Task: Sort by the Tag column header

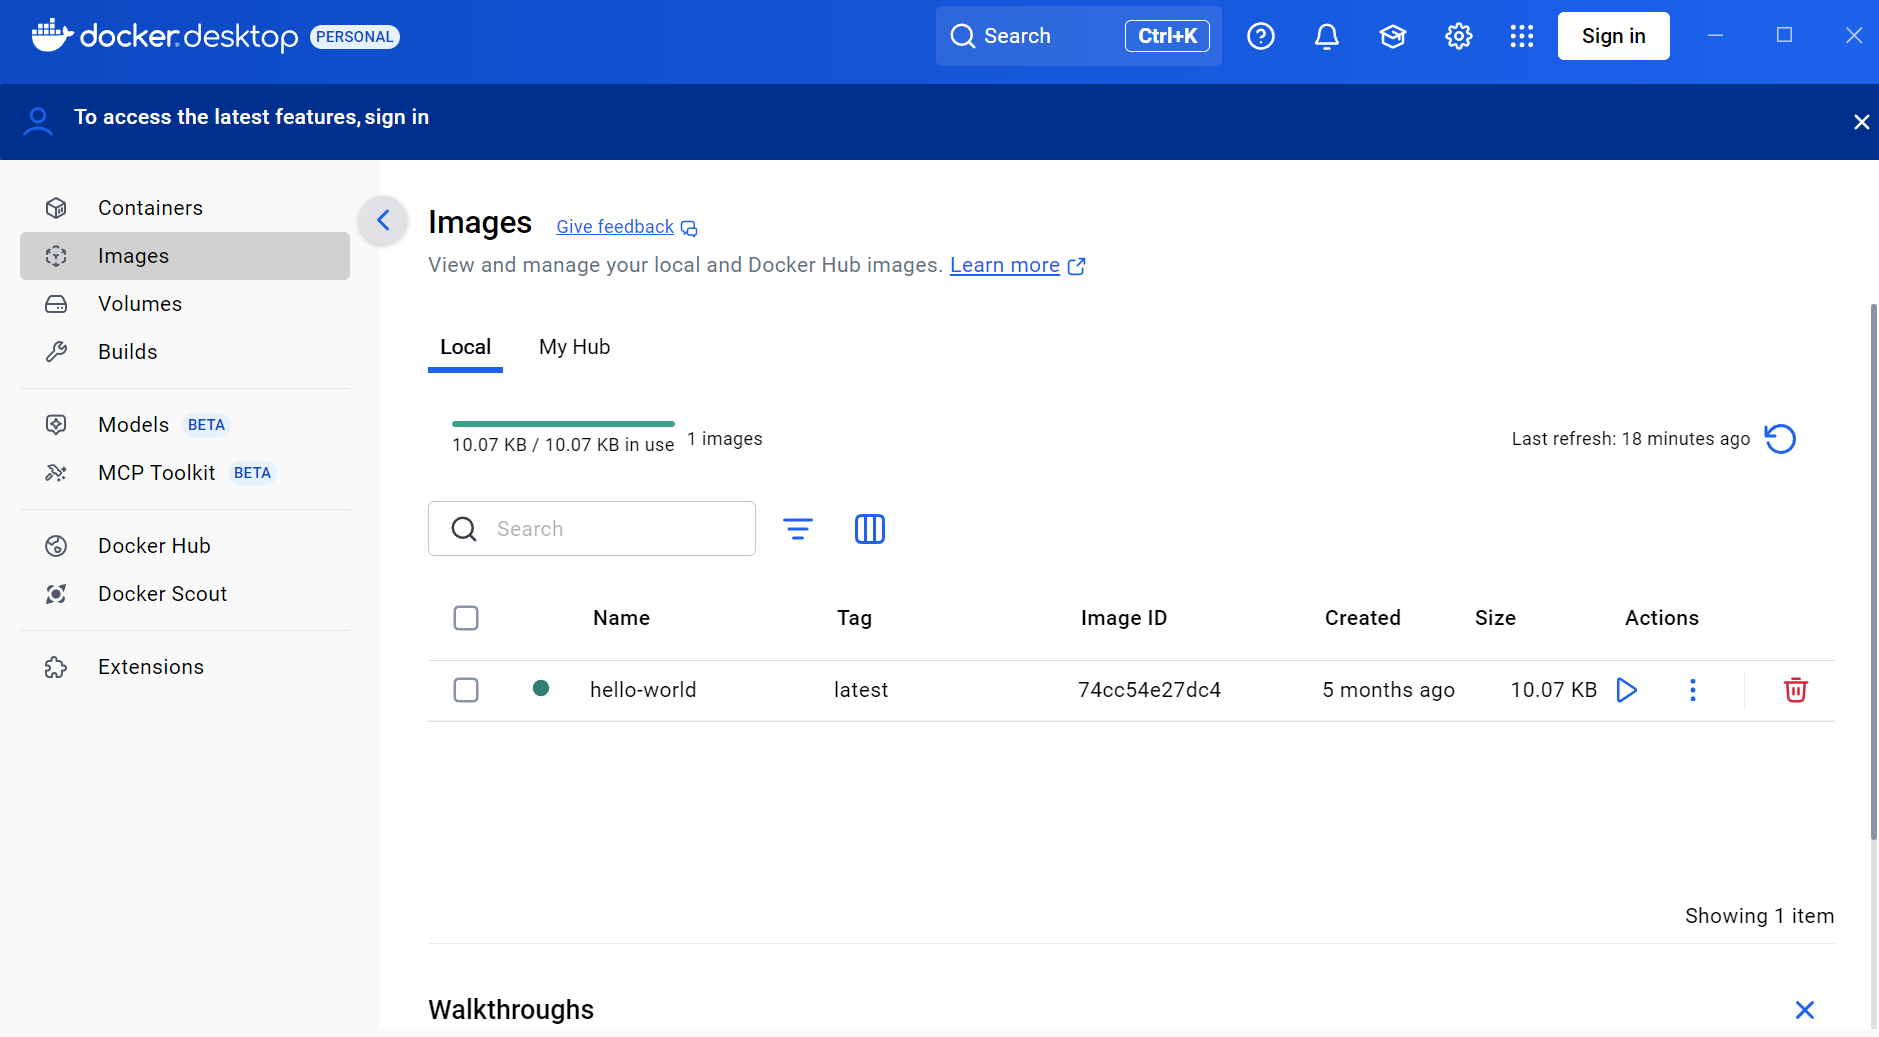Action: pos(854,618)
